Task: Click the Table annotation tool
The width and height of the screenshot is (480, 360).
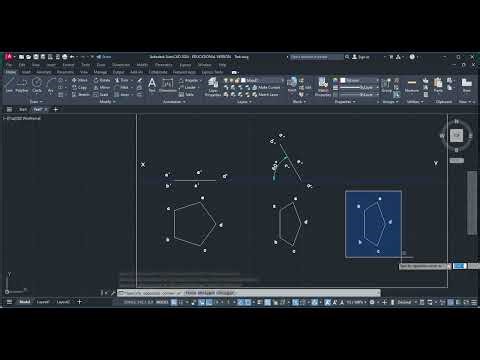Action: (187, 95)
